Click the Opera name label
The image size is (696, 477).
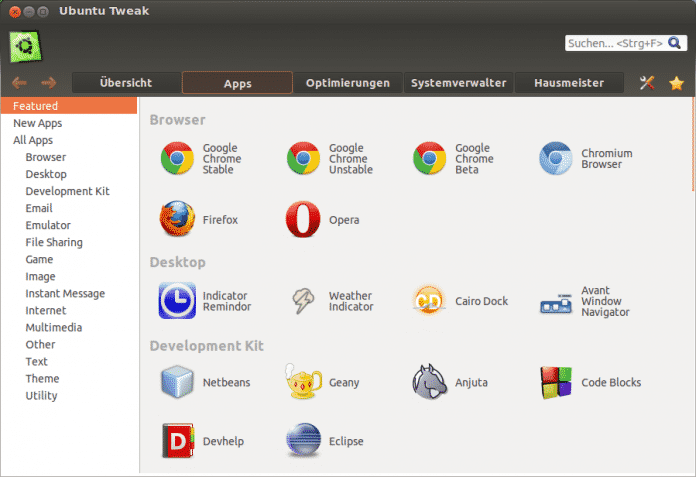344,220
